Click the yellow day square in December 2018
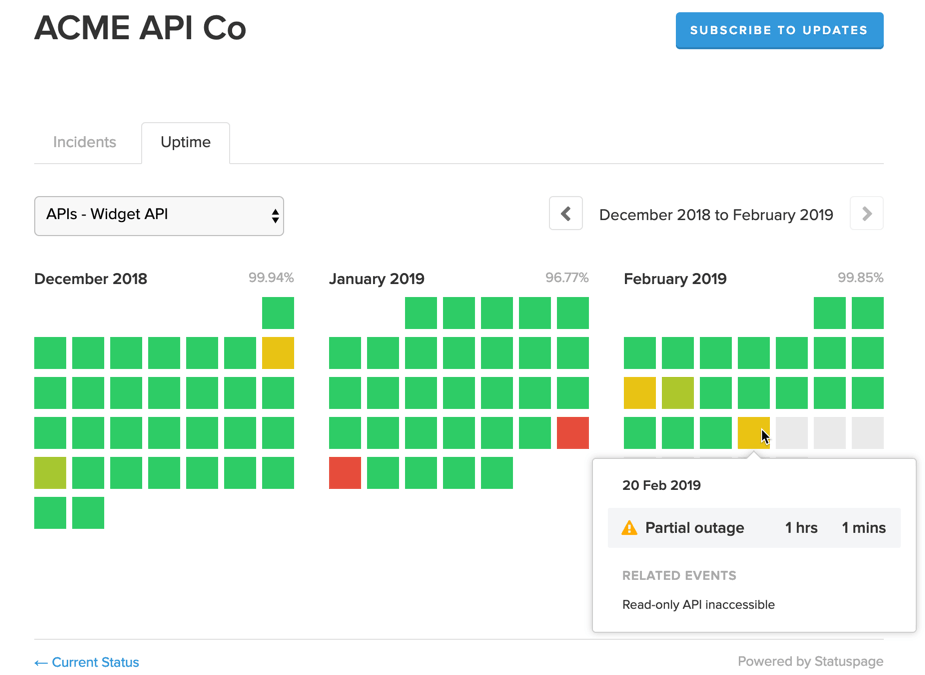Screen dimensions: 925x675 coord(278,353)
